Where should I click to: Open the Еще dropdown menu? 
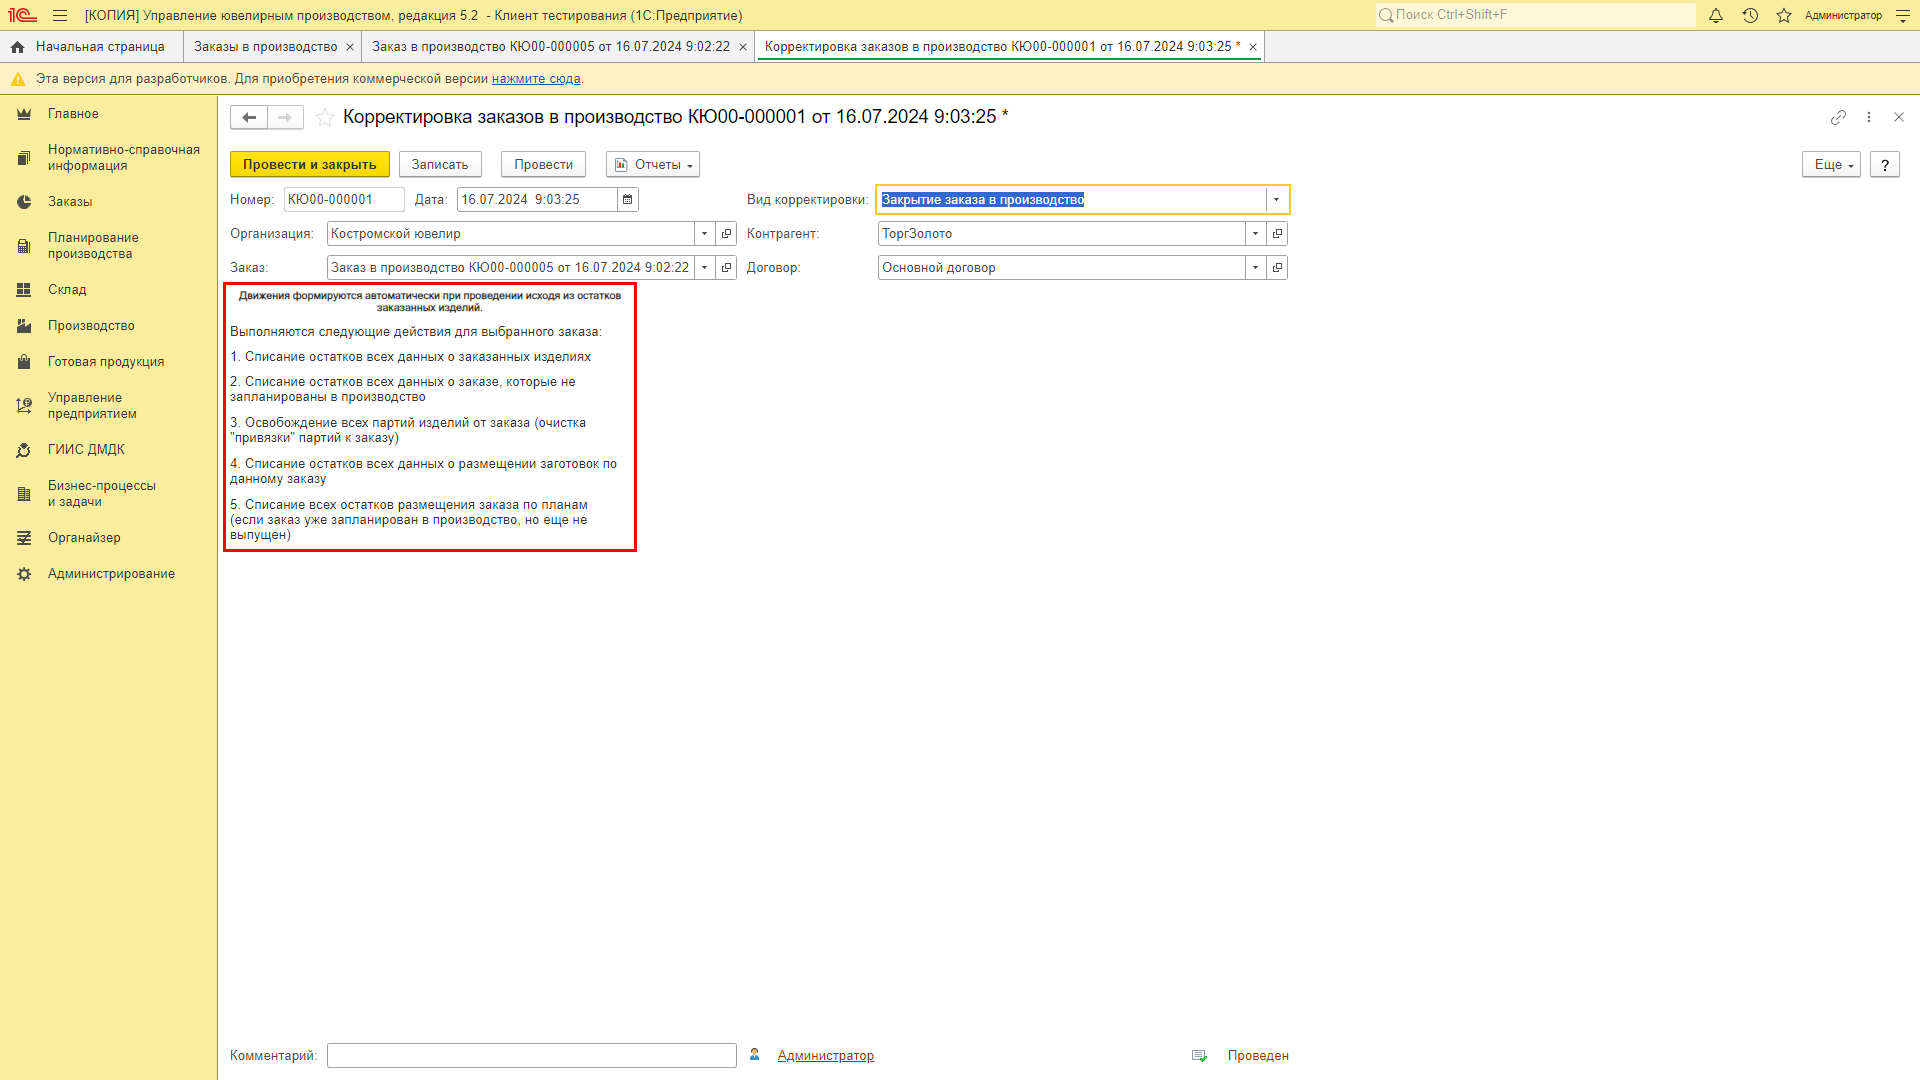pos(1831,165)
